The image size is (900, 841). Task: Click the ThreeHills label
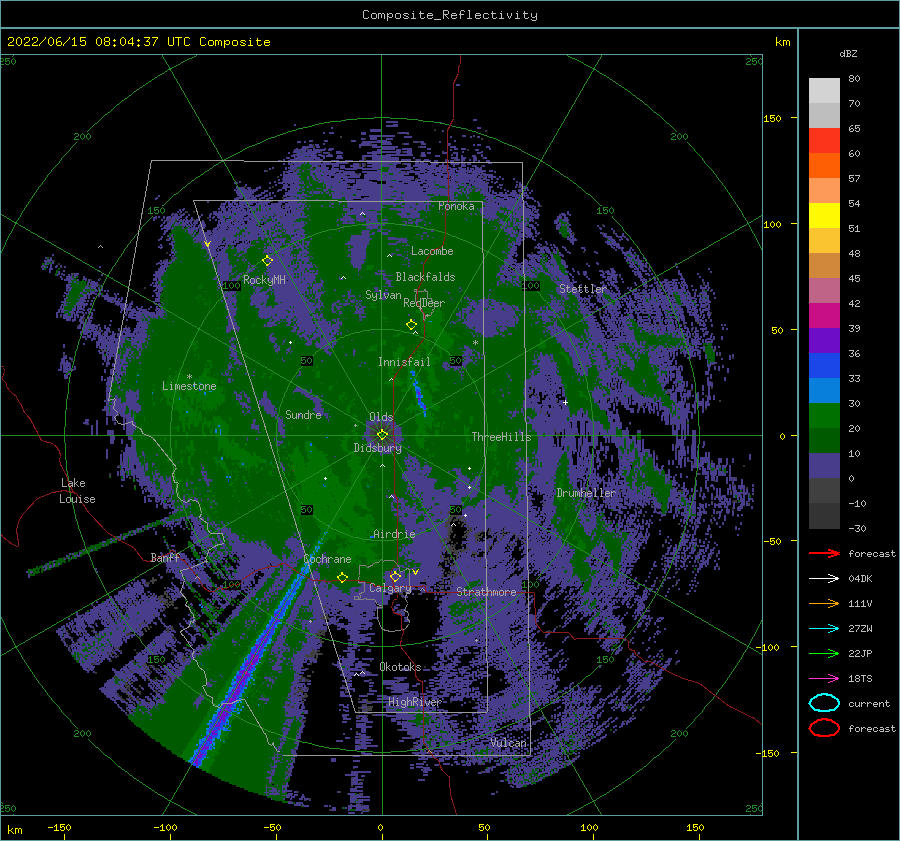tap(501, 437)
